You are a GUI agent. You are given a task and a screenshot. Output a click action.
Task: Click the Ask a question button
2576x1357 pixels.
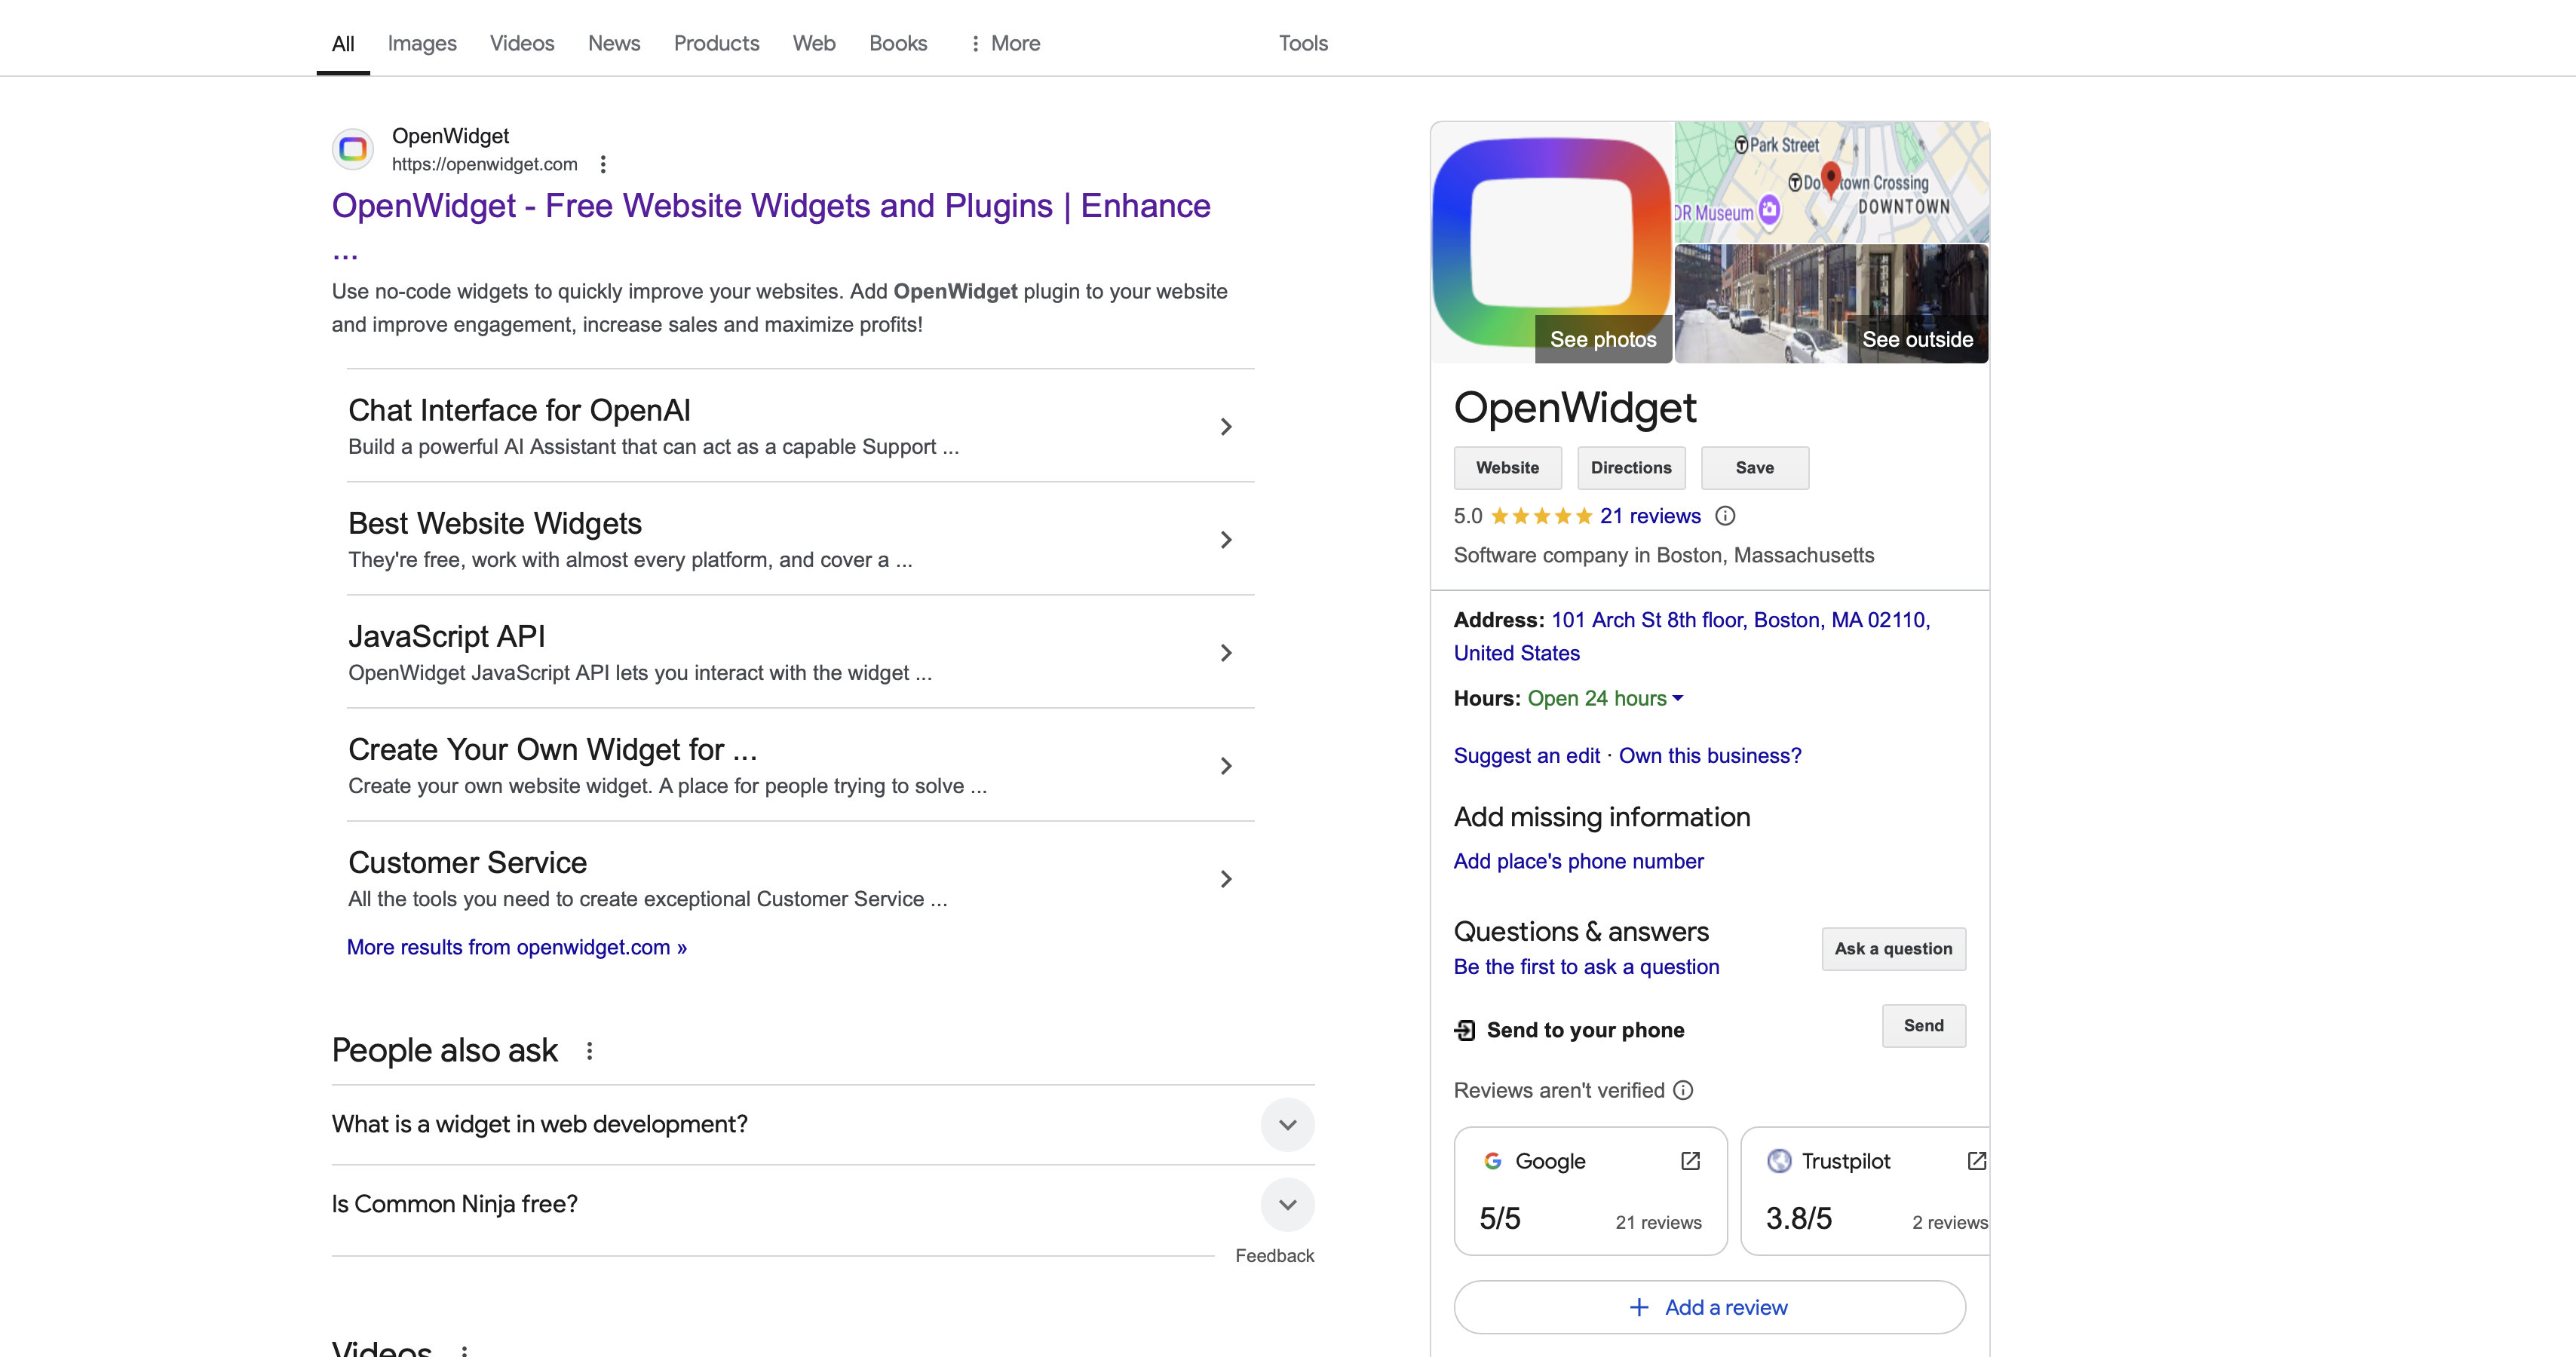tap(1893, 949)
